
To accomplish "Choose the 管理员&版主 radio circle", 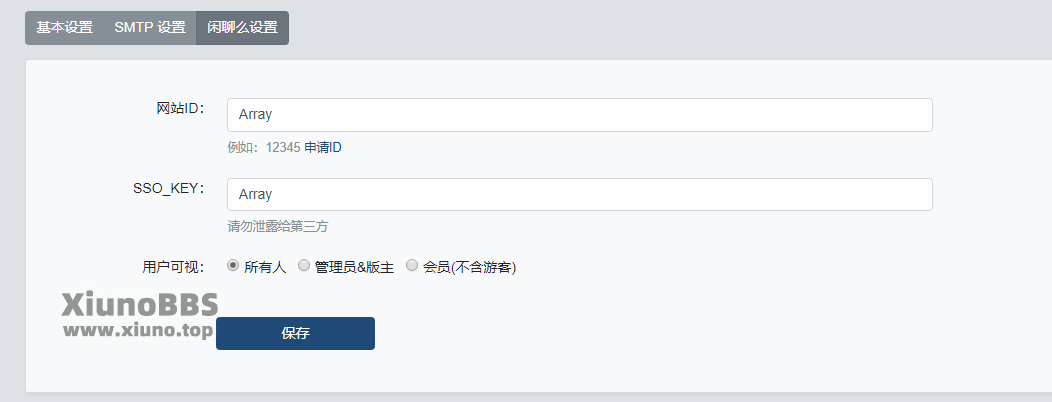I will point(304,265).
